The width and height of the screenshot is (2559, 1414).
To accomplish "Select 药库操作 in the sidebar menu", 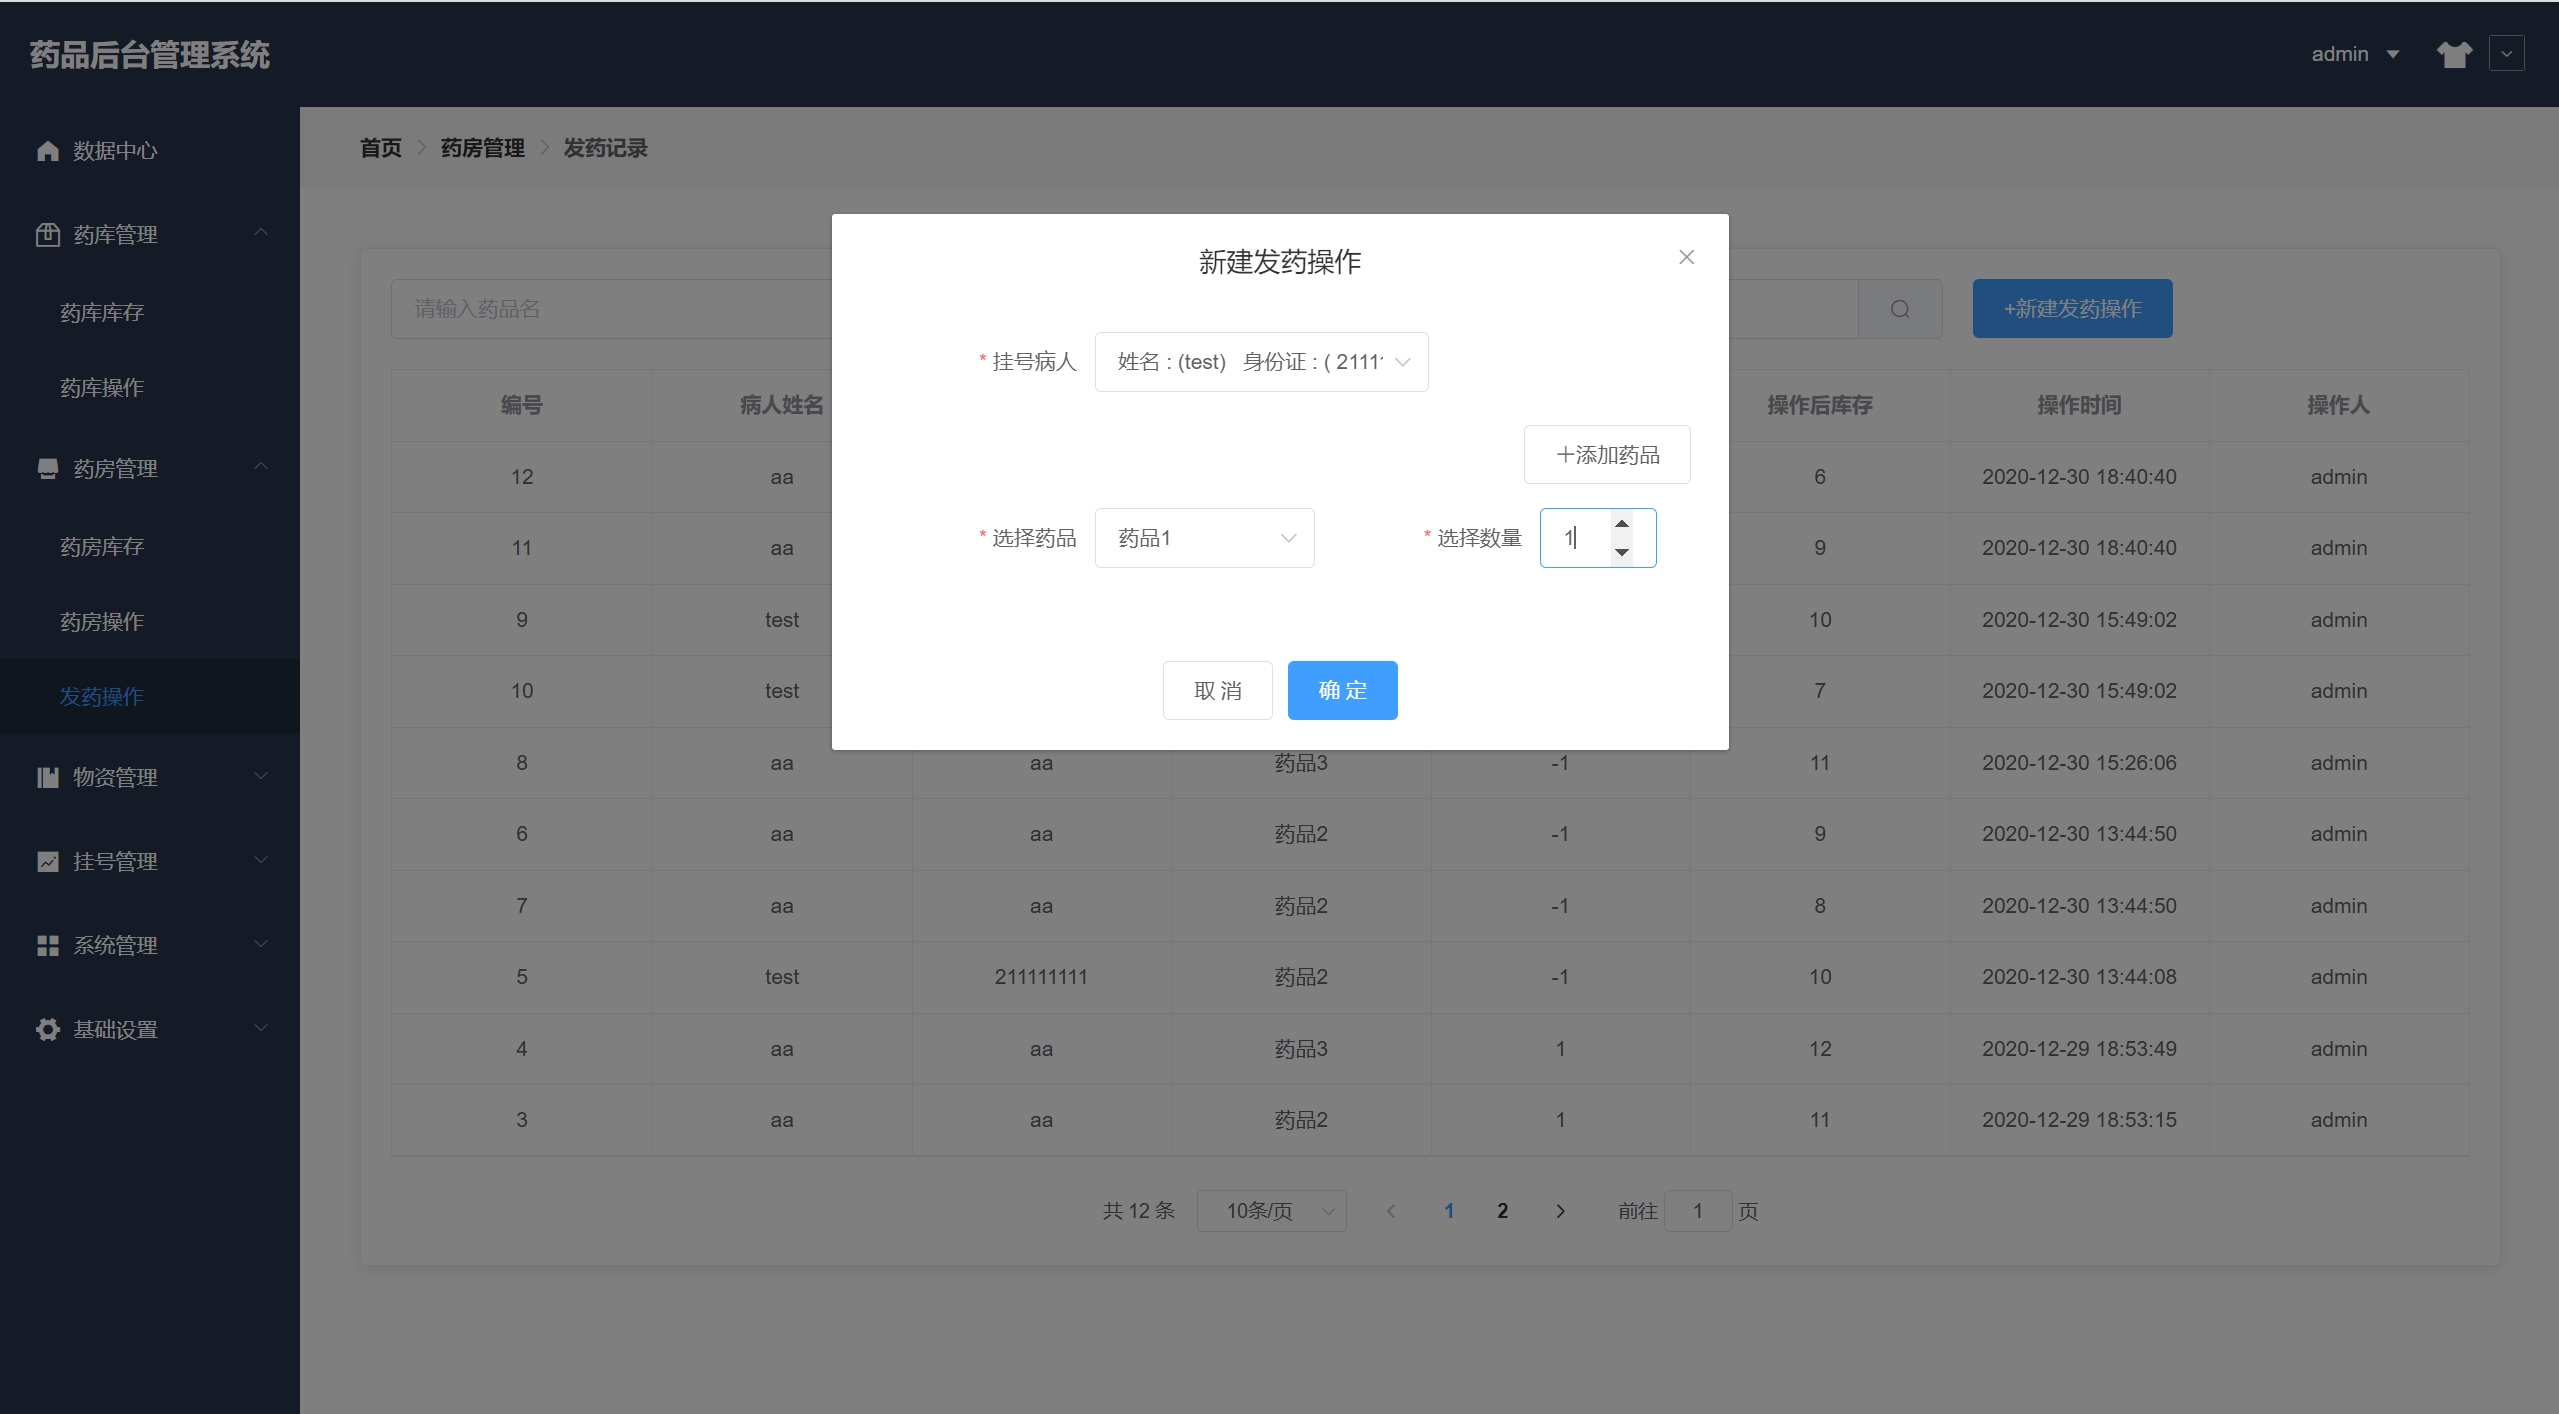I will click(102, 388).
